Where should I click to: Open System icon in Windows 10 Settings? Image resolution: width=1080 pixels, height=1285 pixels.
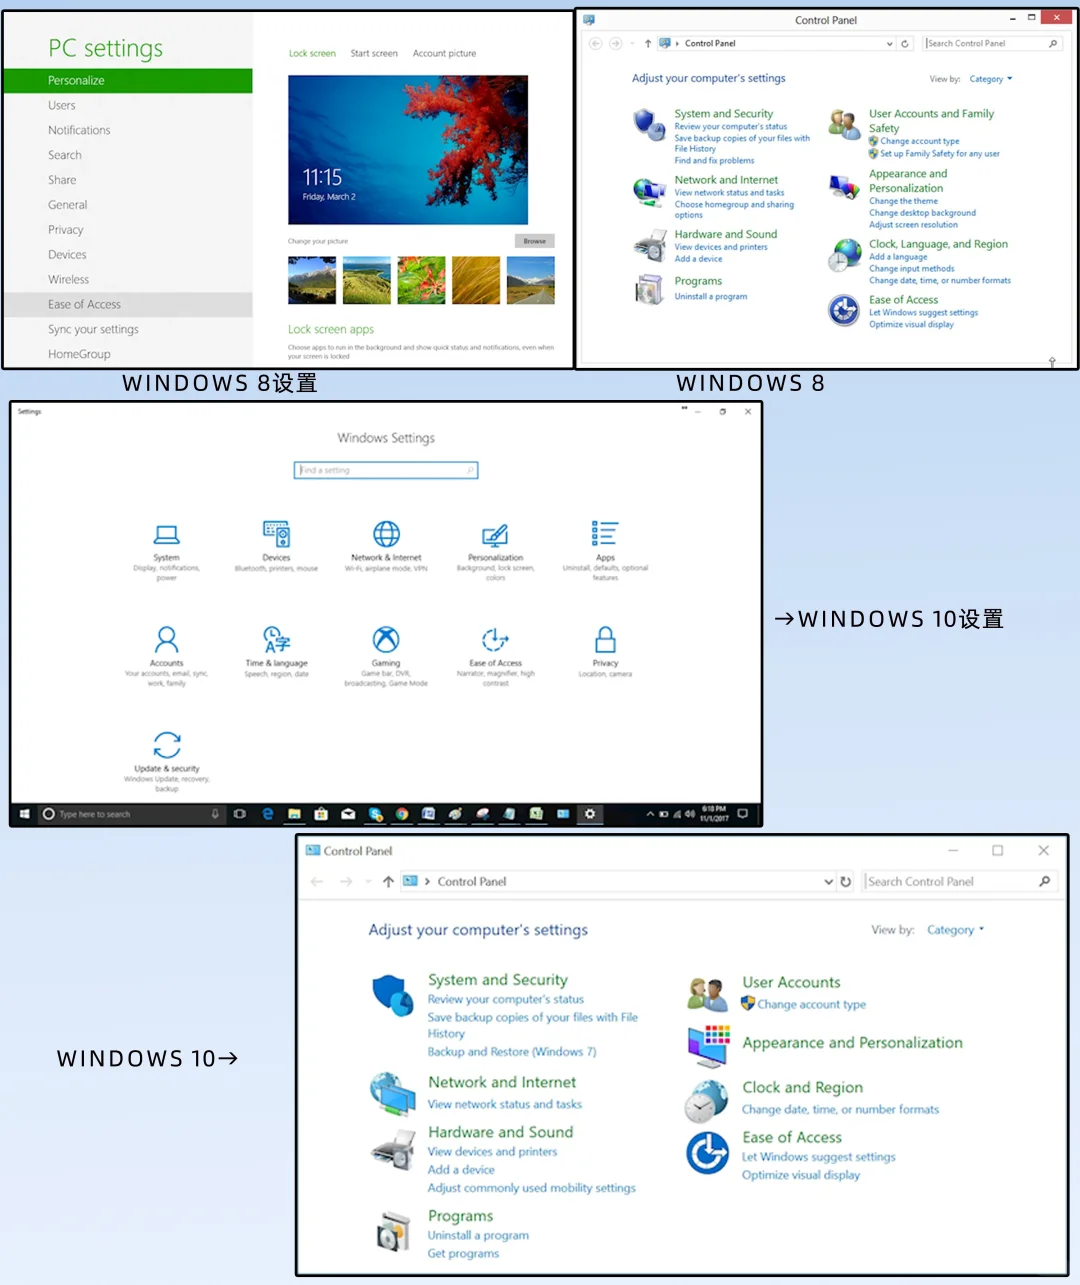[x=166, y=535]
